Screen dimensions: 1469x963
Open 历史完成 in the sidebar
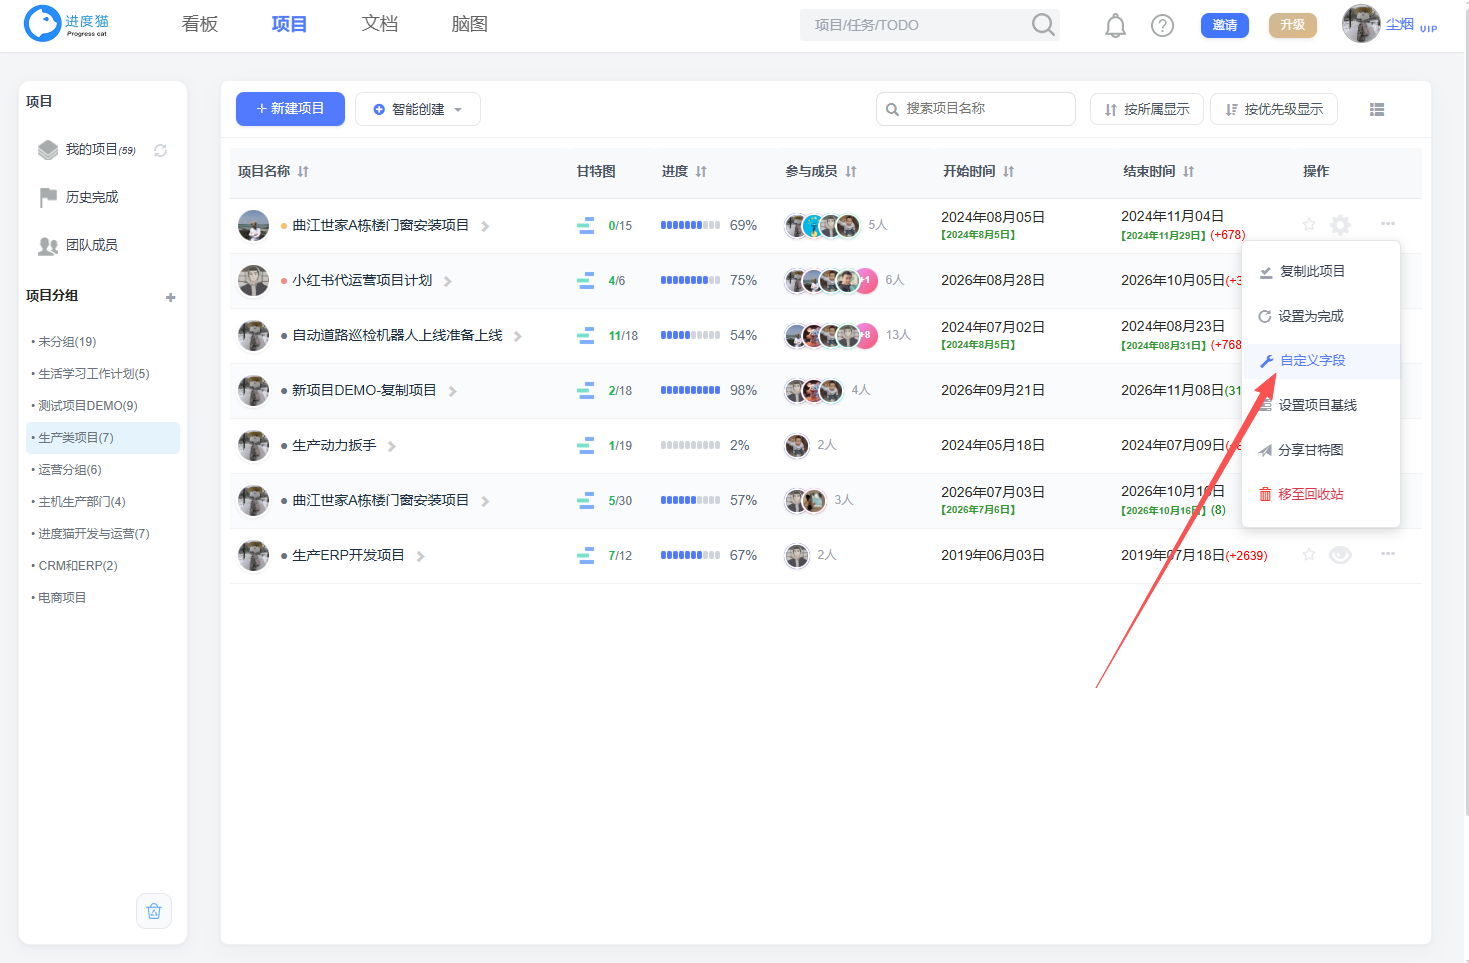coord(92,198)
